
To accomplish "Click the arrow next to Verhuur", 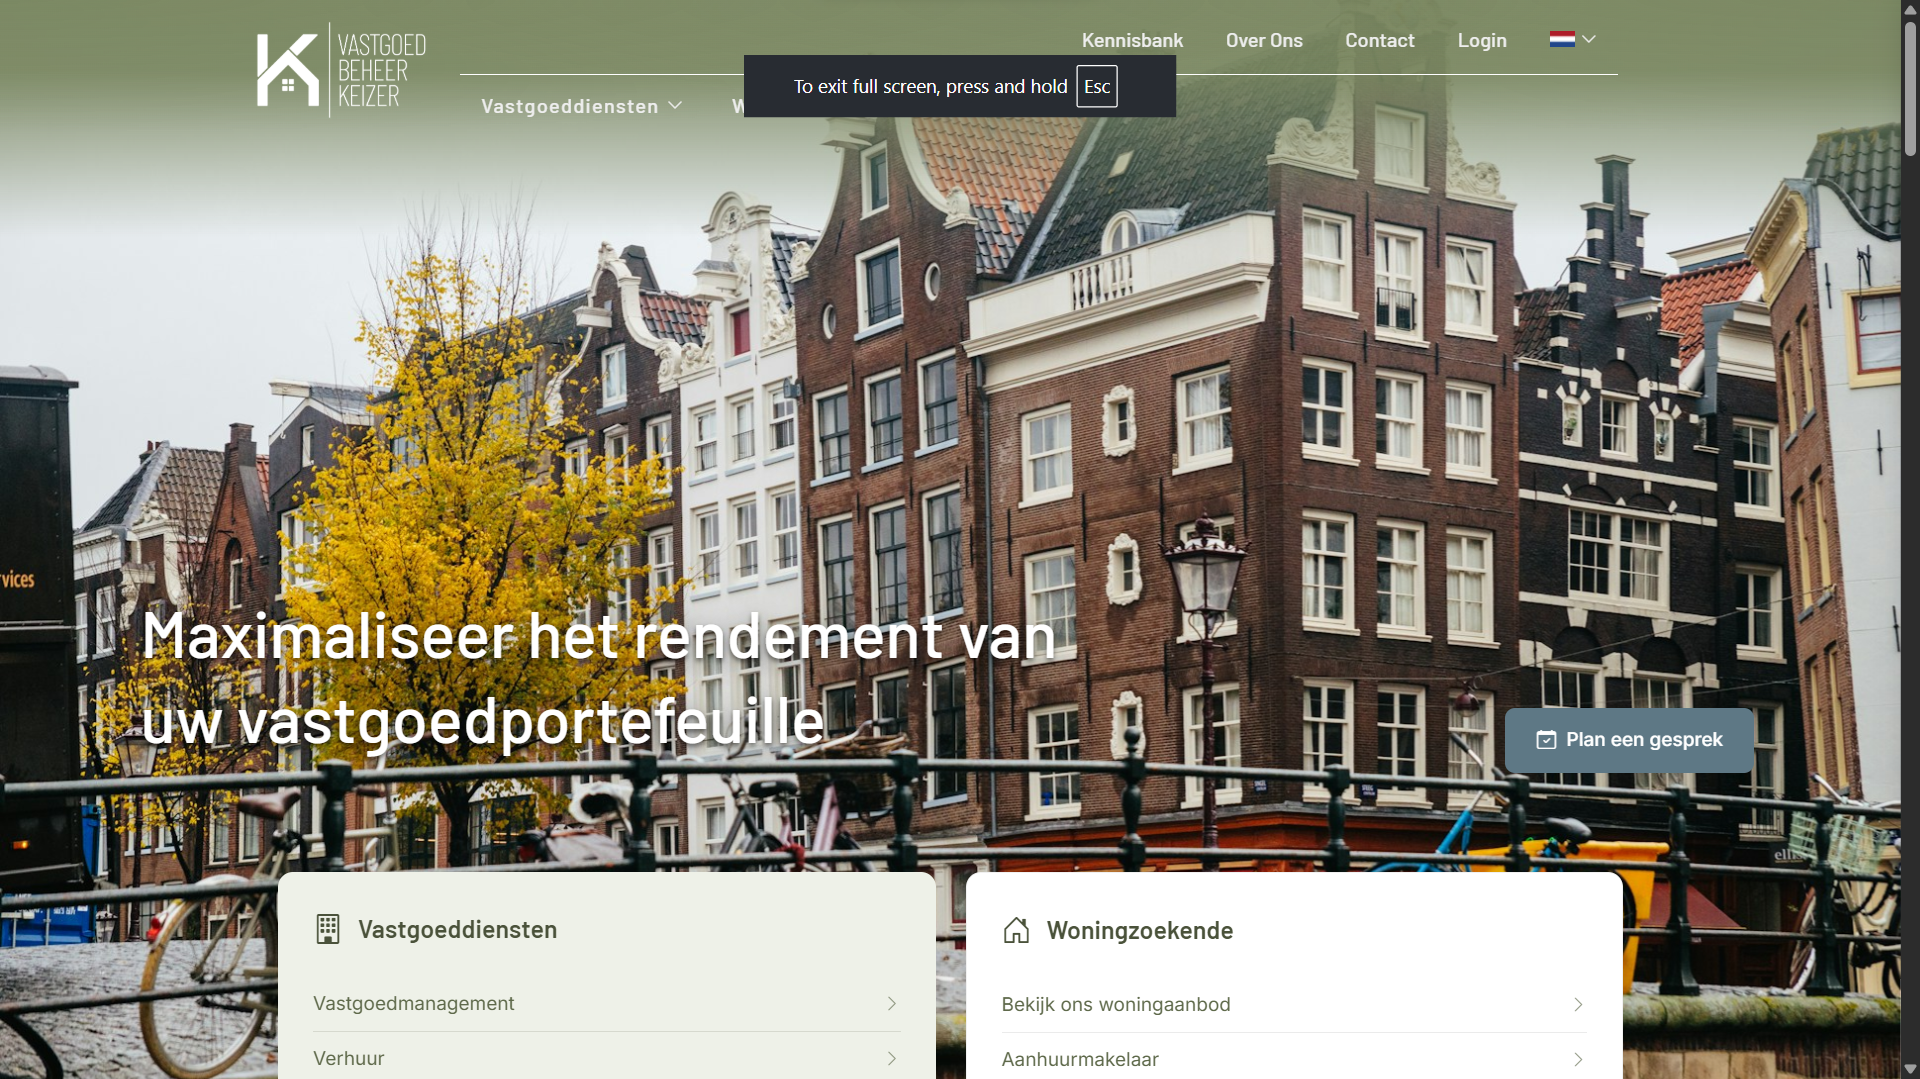I will click(891, 1058).
